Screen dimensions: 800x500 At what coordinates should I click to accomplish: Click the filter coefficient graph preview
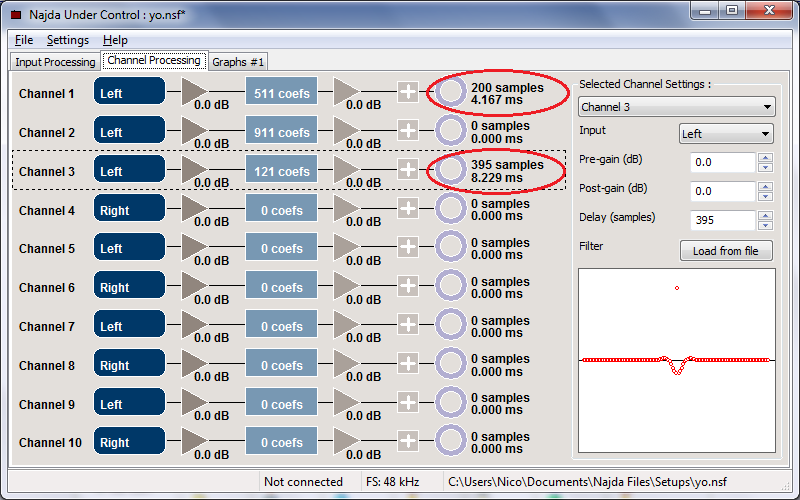coord(677,360)
